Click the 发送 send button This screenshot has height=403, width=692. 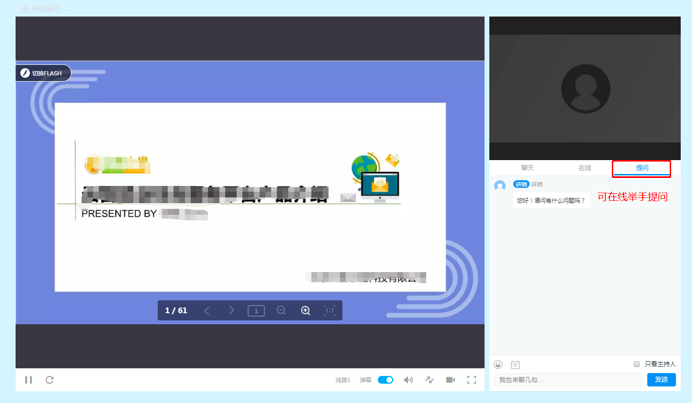pos(661,380)
